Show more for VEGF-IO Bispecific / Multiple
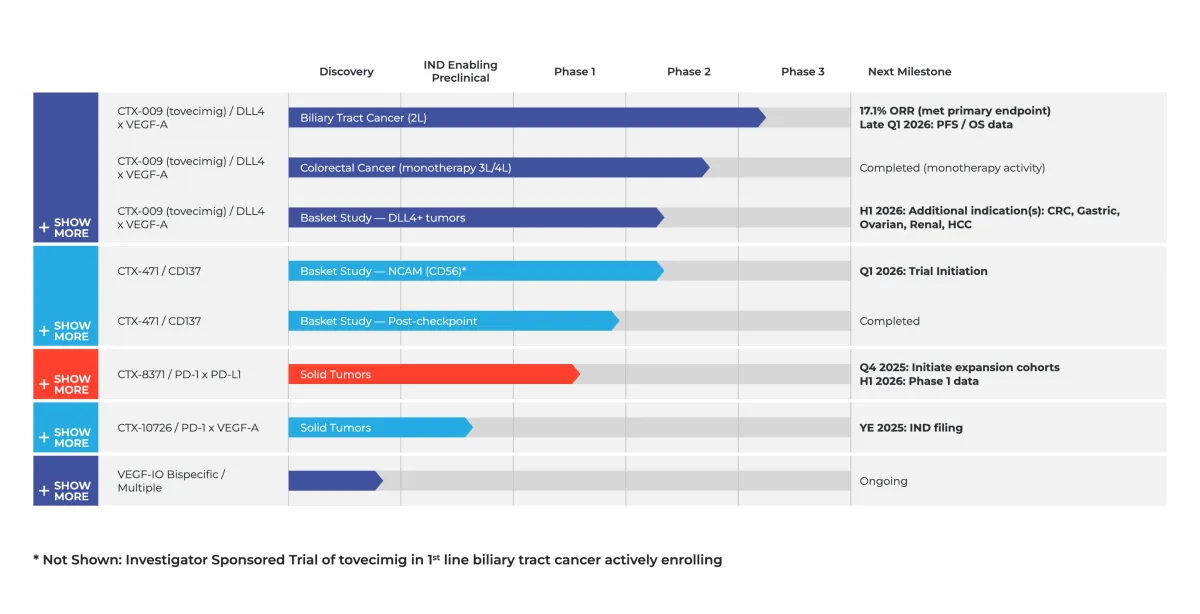The height and width of the screenshot is (614, 1200). 65,490
